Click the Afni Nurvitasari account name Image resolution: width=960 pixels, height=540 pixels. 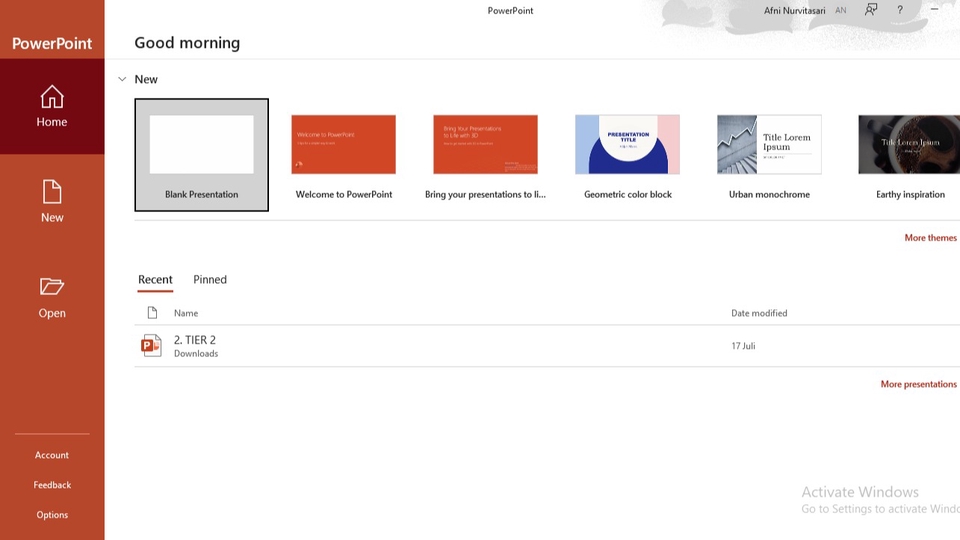click(794, 10)
